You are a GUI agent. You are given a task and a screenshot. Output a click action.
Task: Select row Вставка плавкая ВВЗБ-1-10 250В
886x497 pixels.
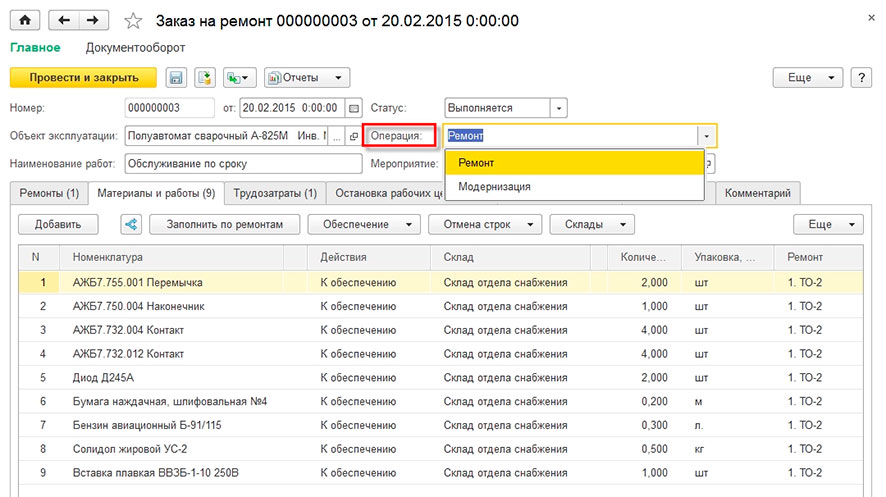coord(441,473)
